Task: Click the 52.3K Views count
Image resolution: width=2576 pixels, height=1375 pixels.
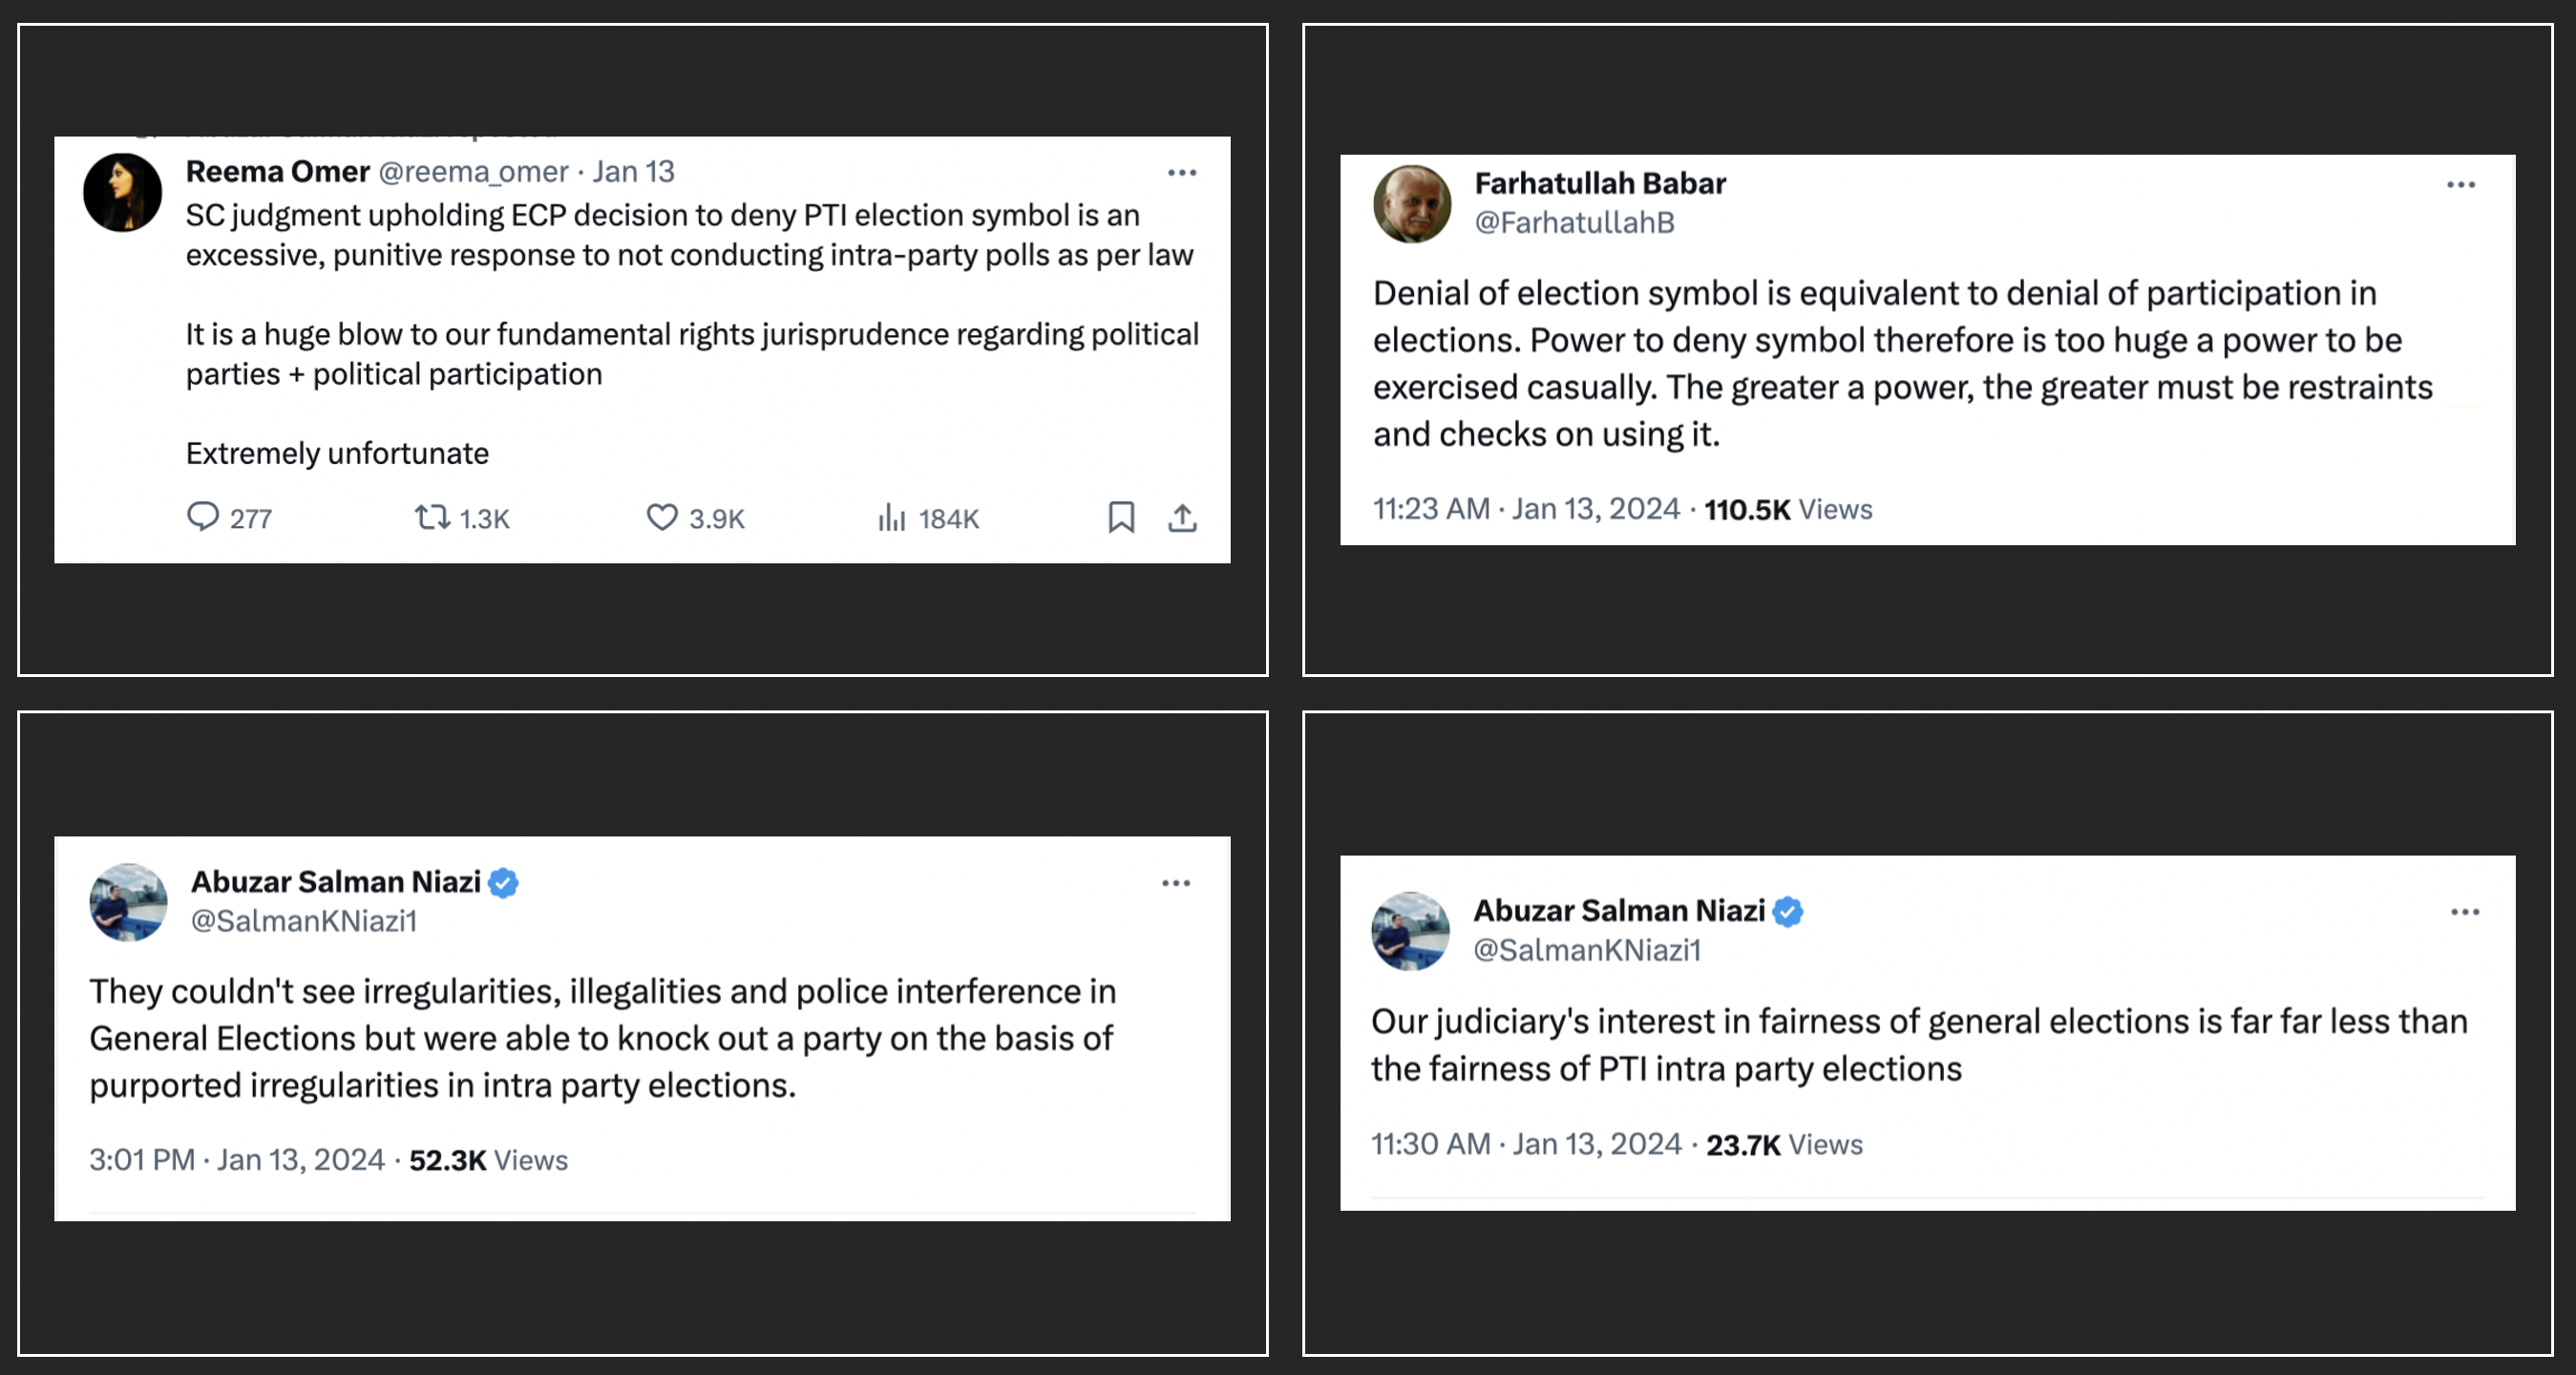Action: coord(488,1160)
